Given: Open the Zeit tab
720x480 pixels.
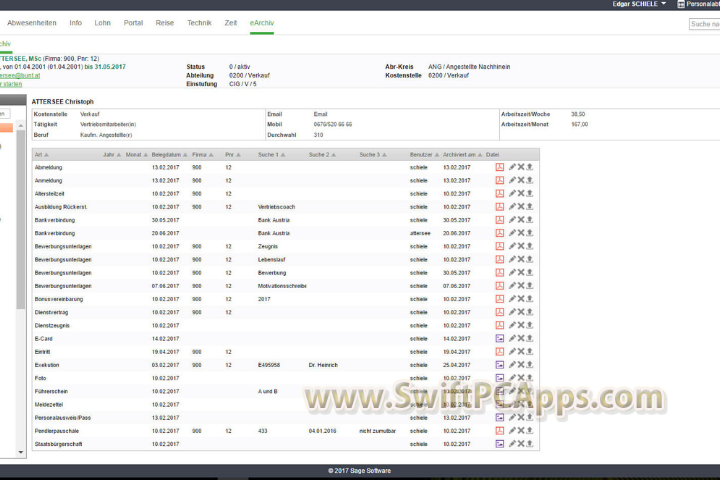Looking at the screenshot, I should point(231,23).
